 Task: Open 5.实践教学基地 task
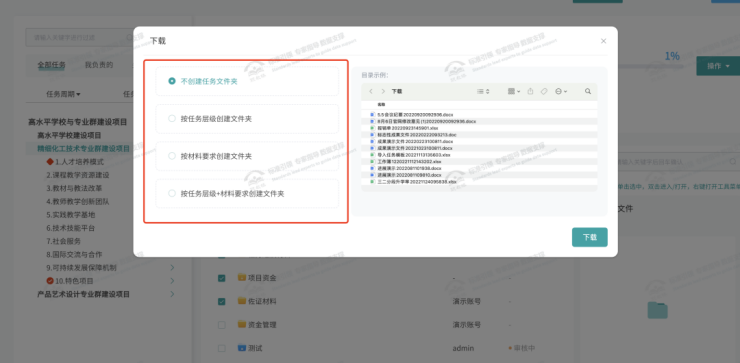pos(71,214)
